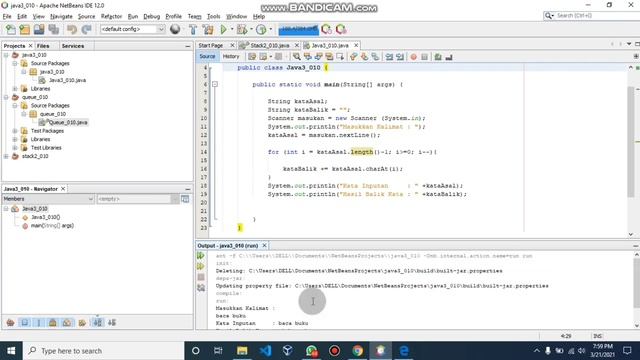Click the Redo toolbar icon
The width and height of the screenshot is (640, 360).
(86, 29)
